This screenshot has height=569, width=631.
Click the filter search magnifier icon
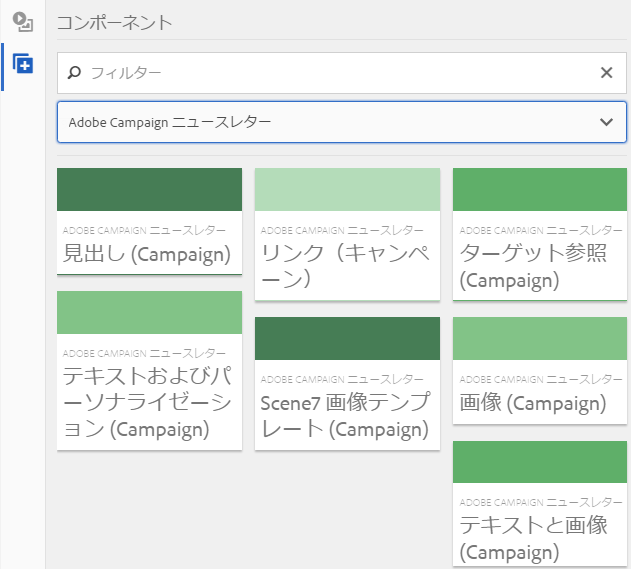point(74,73)
